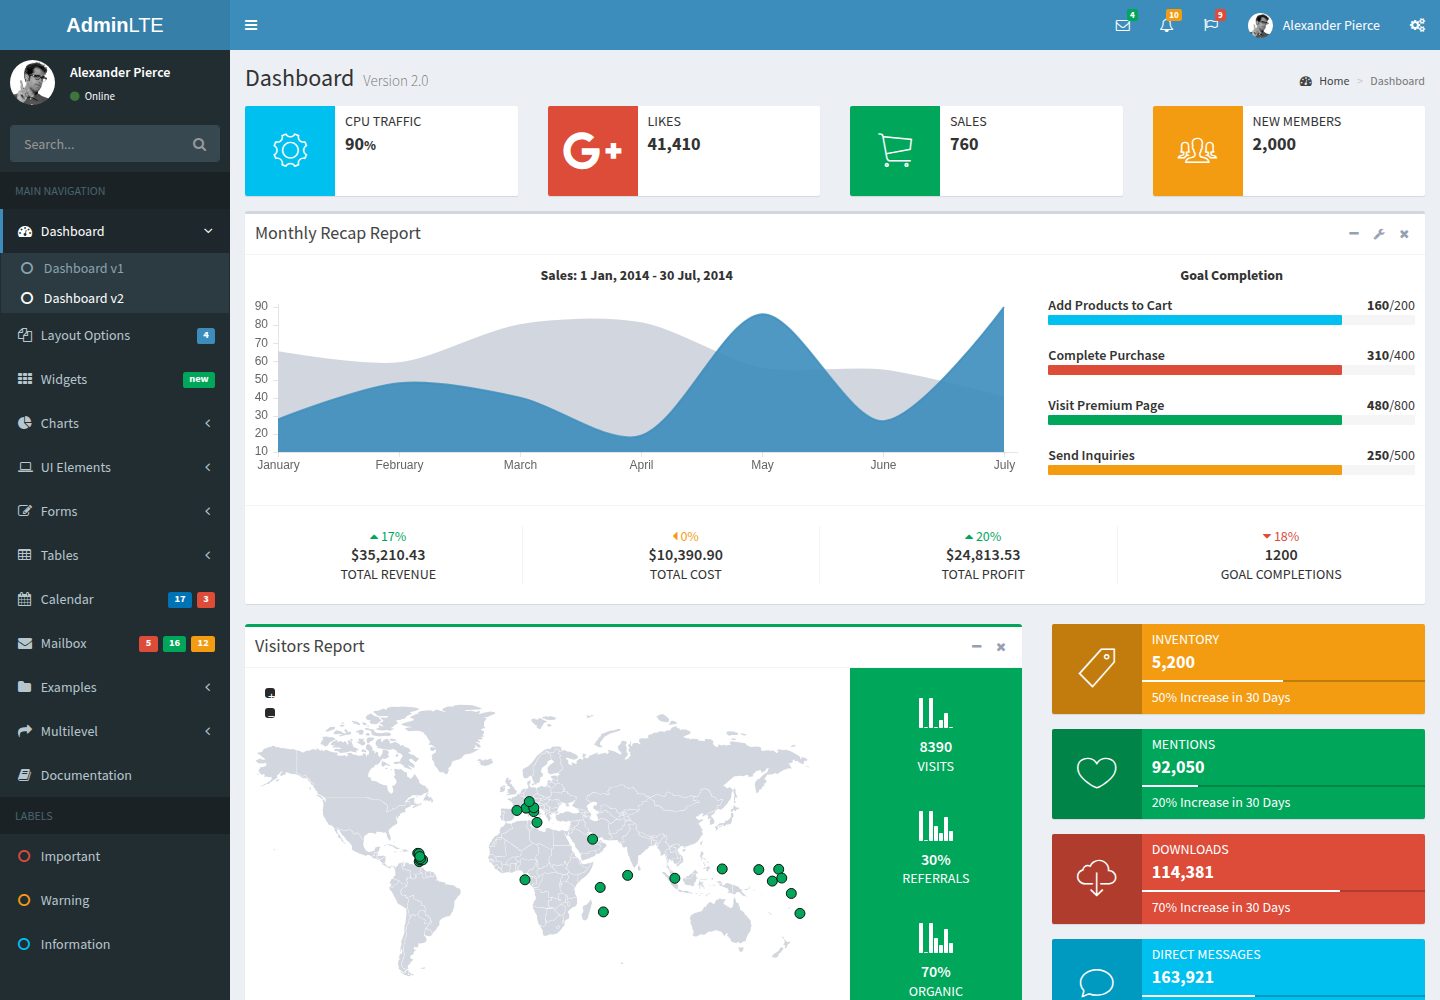Focus the sidebar Search field
Screen dimensions: 1440x1000
coord(97,144)
